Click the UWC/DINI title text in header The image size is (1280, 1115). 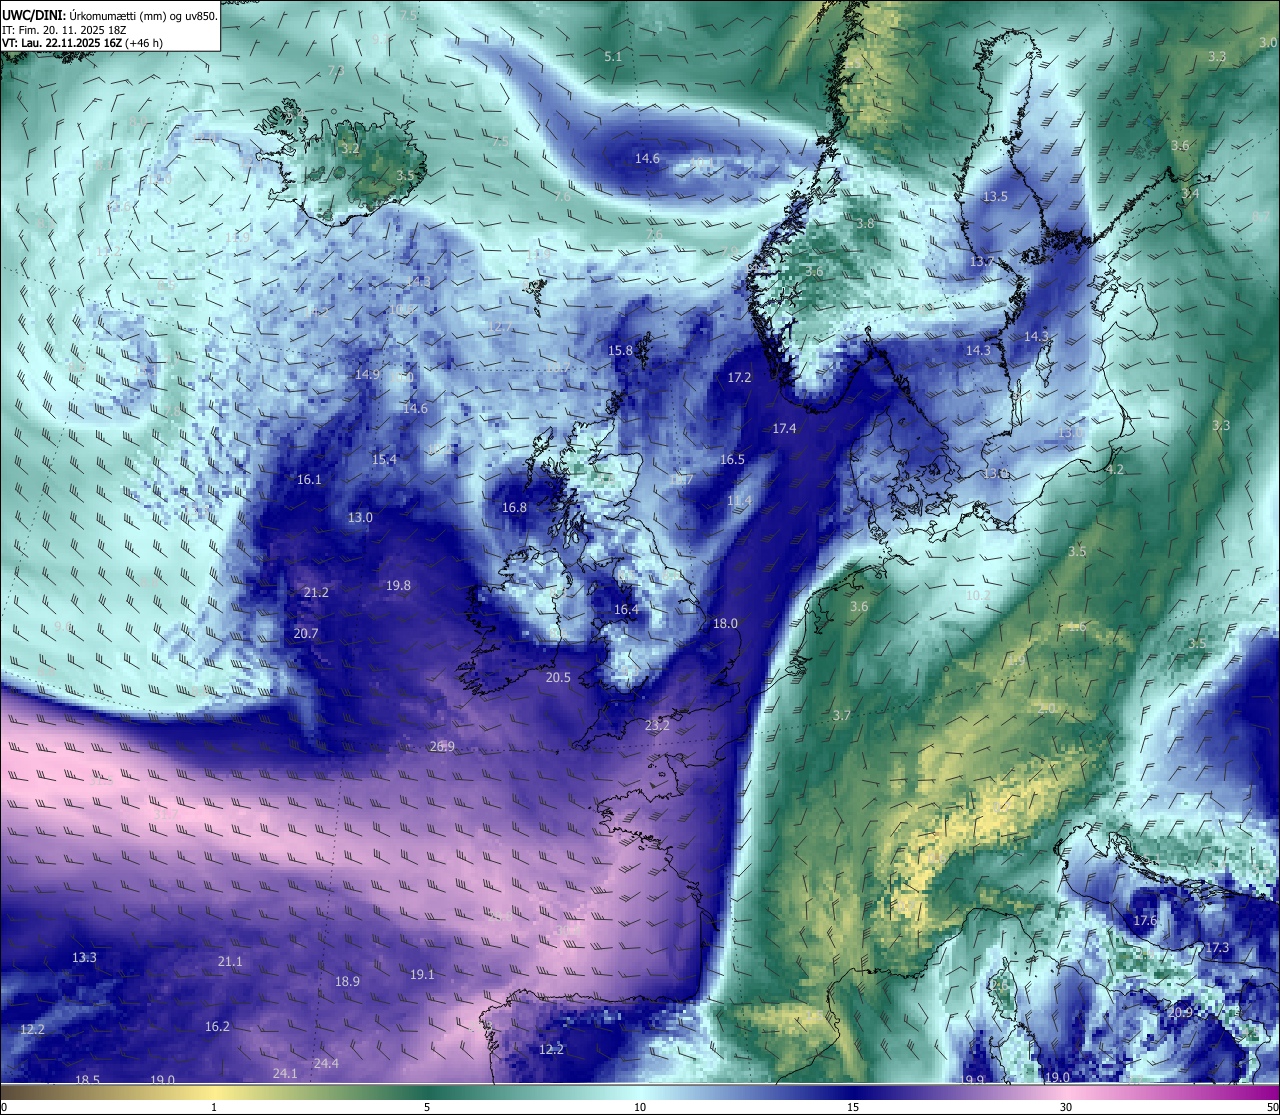33,15
